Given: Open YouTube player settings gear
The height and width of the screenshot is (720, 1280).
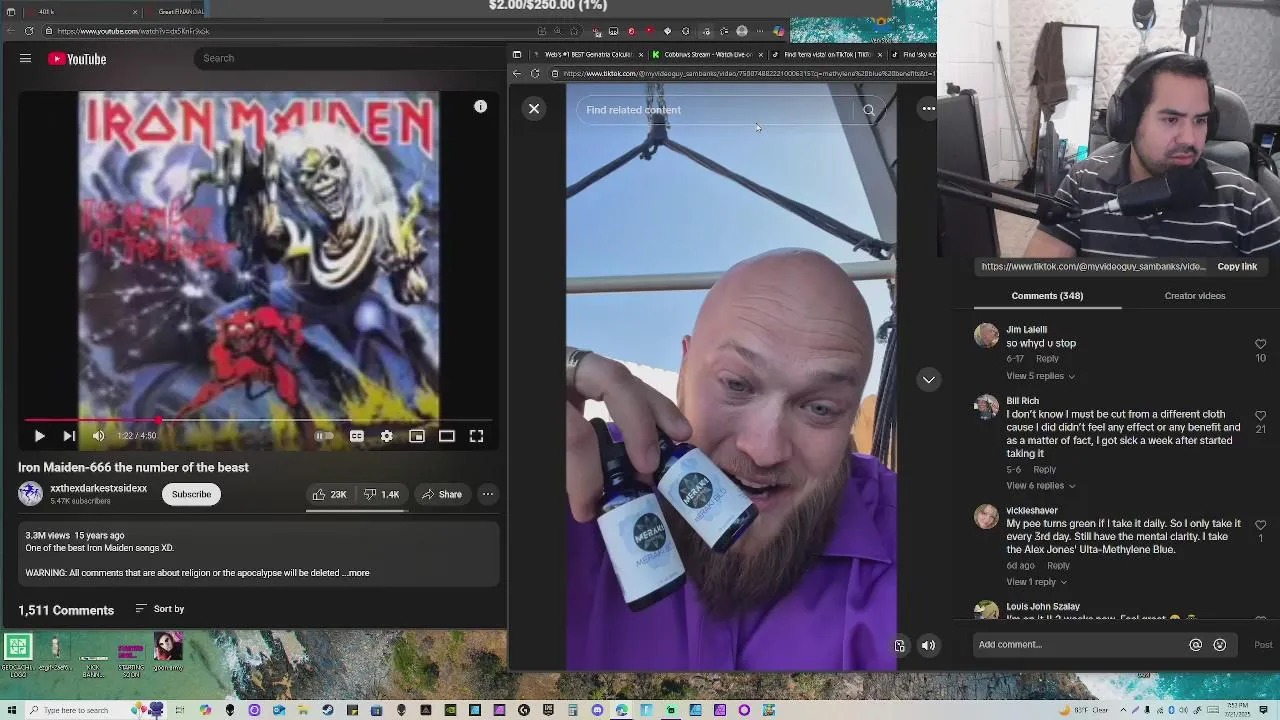Looking at the screenshot, I should click(387, 436).
